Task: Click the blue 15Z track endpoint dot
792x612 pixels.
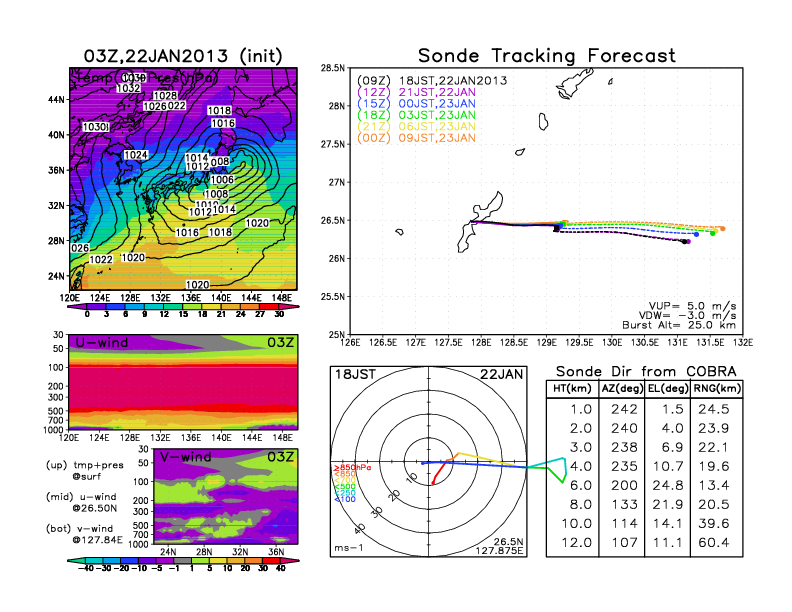Action: click(x=697, y=234)
